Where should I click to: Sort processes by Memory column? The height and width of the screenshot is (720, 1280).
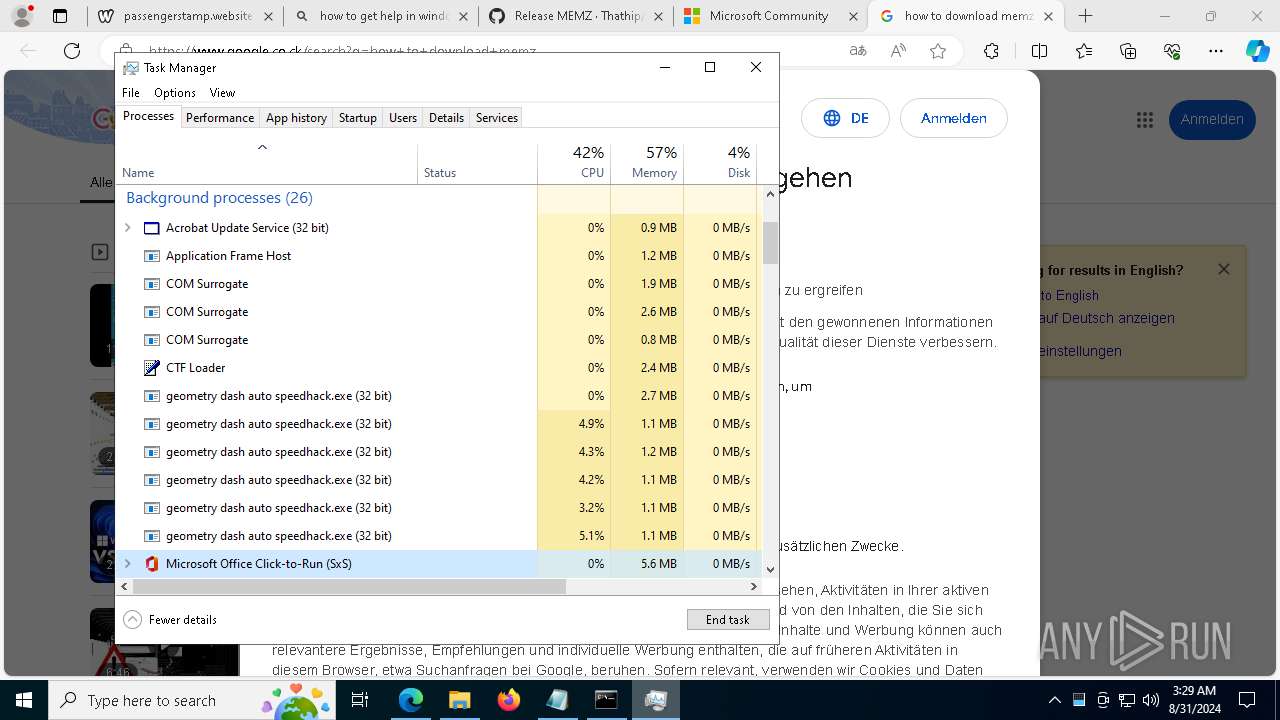point(647,163)
